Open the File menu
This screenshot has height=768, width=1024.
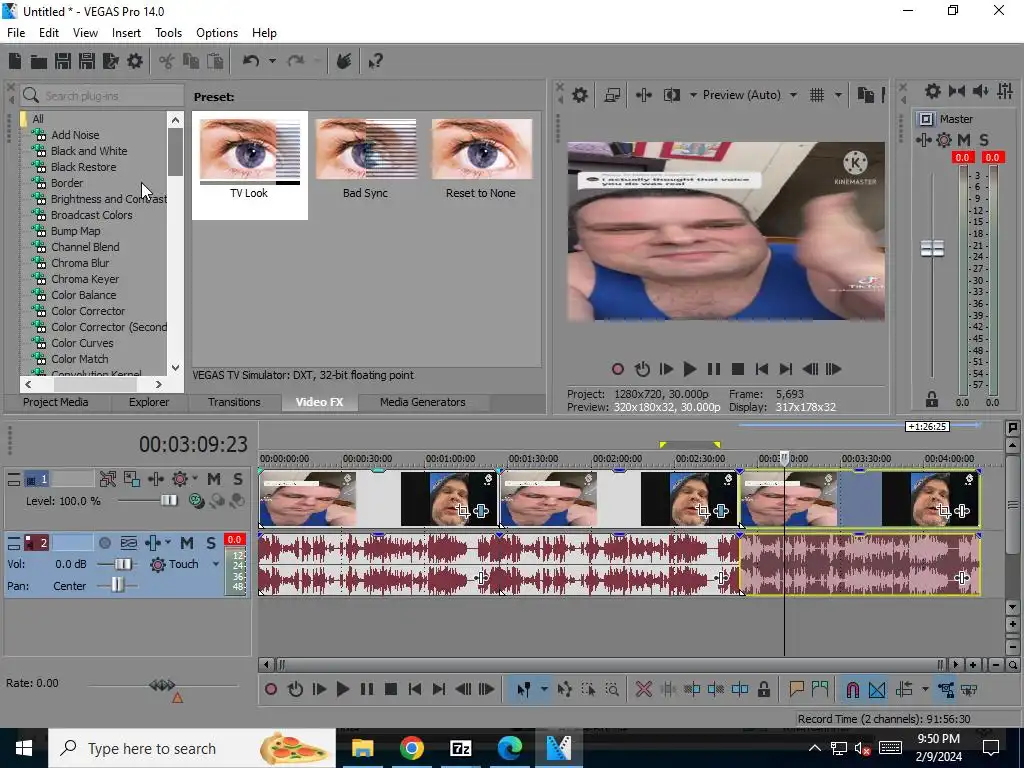(x=16, y=33)
